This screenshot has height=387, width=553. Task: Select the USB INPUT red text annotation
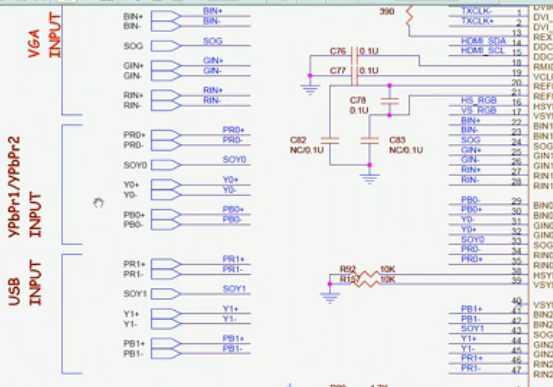pos(25,283)
